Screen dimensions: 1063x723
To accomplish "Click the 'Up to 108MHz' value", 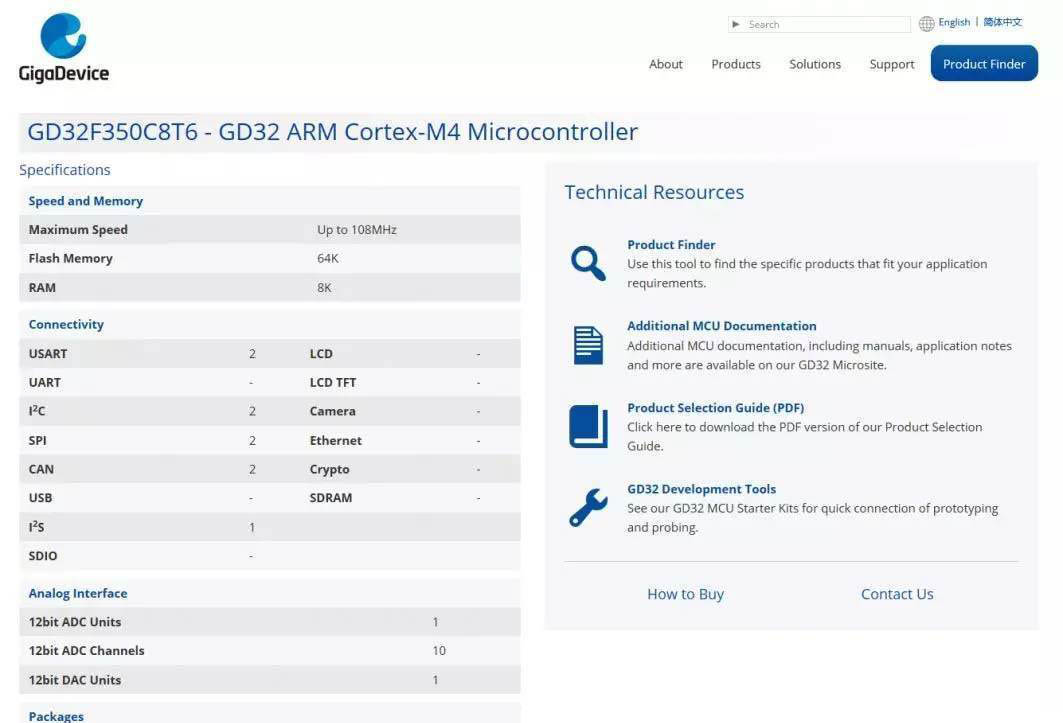I will tap(357, 230).
